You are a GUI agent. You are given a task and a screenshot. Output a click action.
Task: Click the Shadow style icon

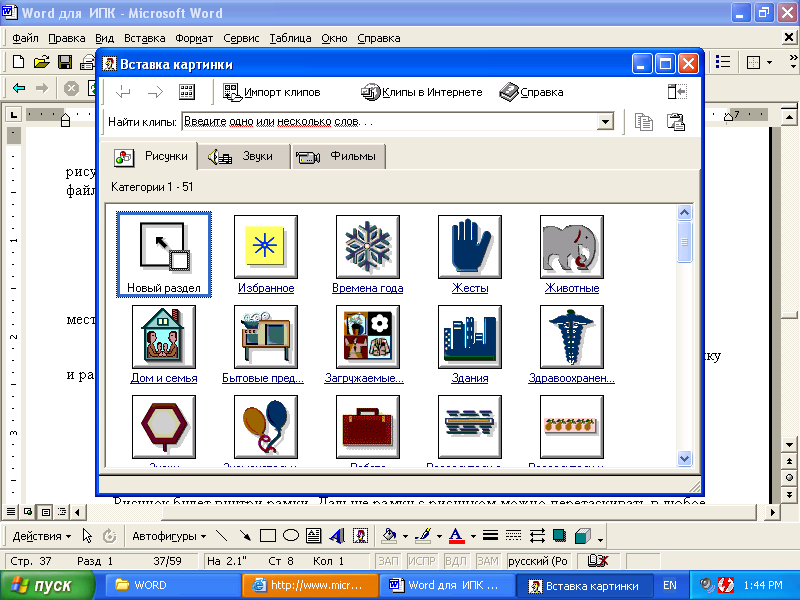pos(560,536)
